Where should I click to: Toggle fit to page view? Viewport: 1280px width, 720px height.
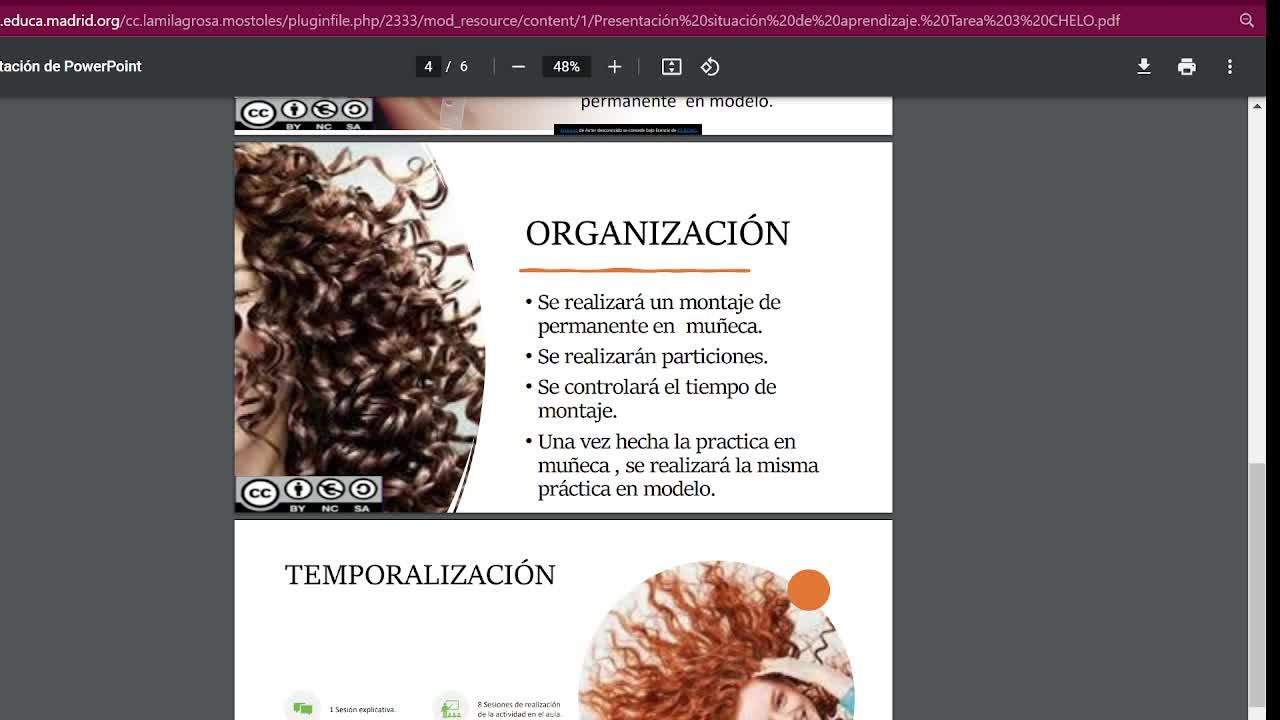point(671,66)
